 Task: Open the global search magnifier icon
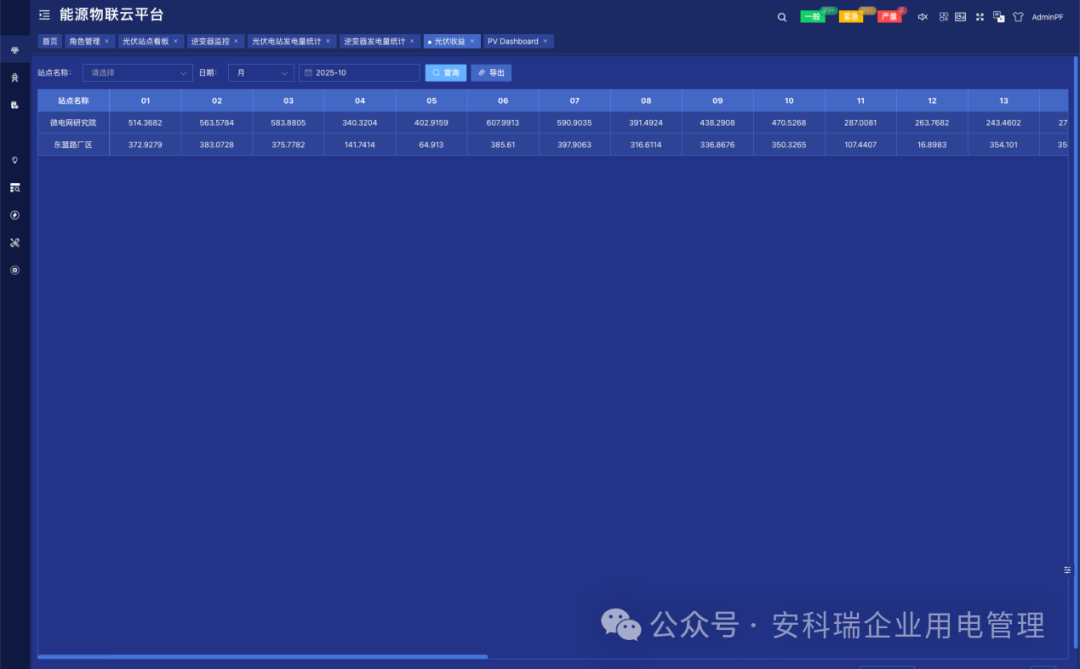(x=782, y=17)
